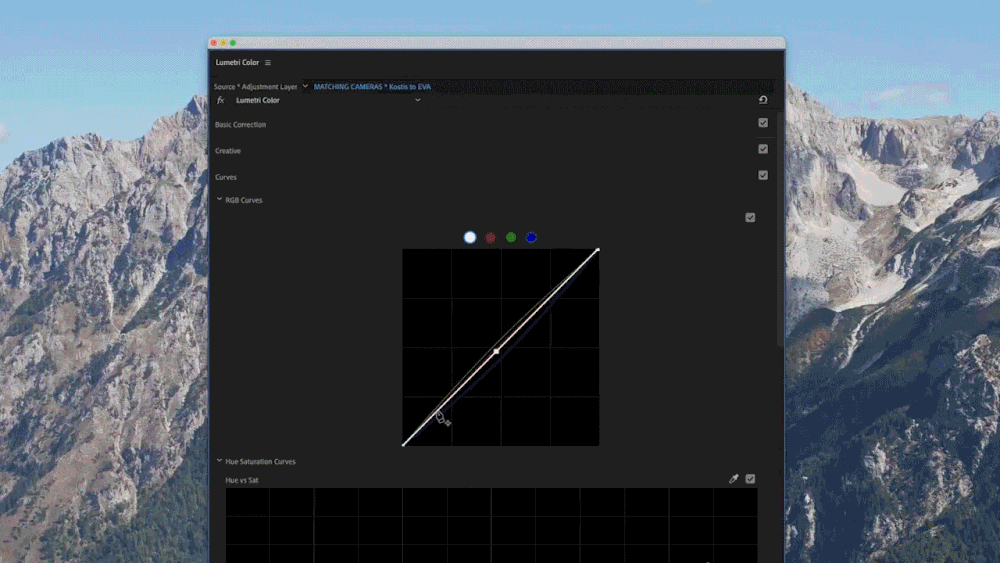Click the top-right curve endpoint
This screenshot has width=1000, height=563.
click(x=598, y=250)
